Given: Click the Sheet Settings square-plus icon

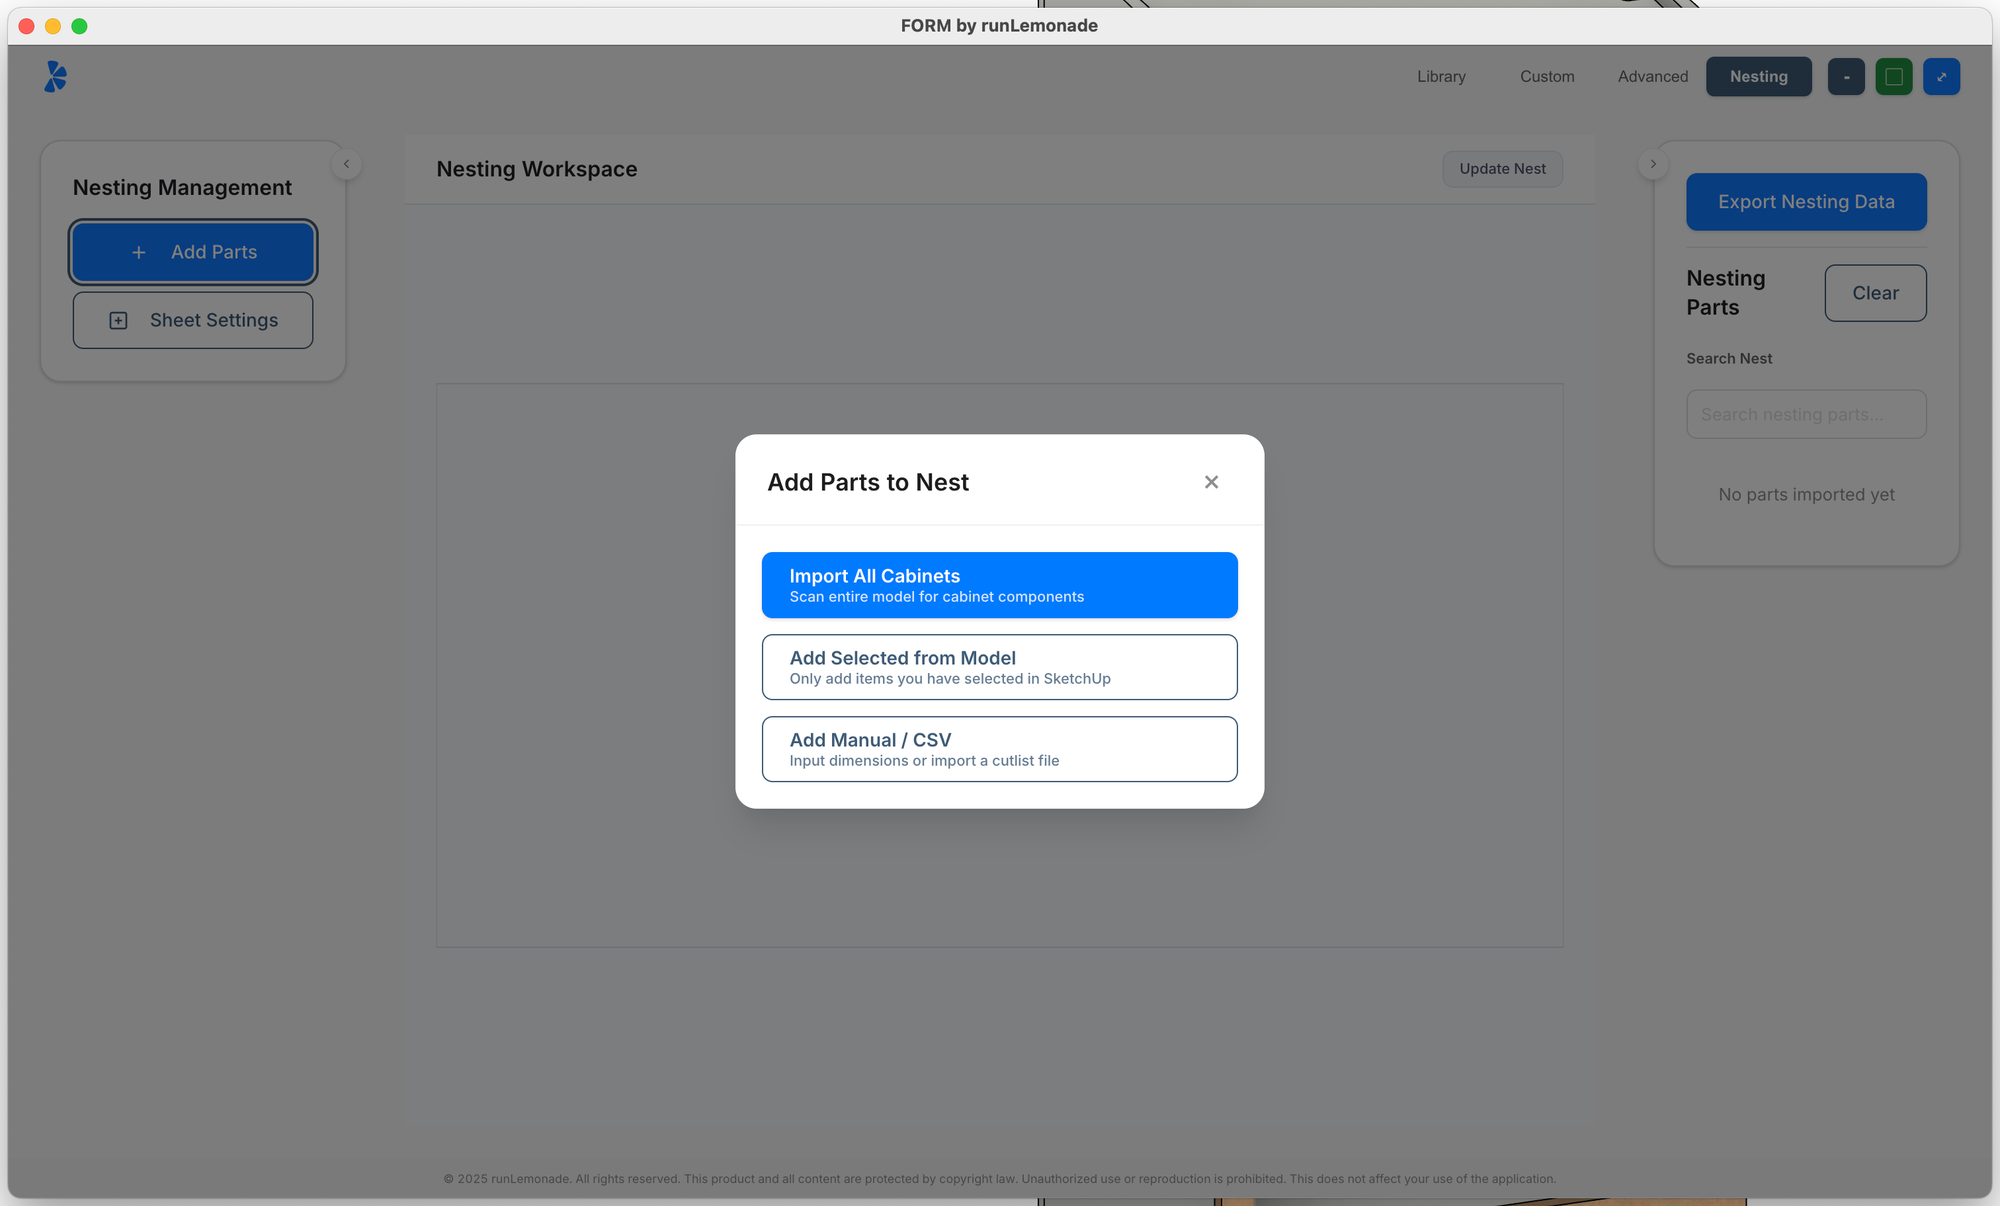Looking at the screenshot, I should coord(118,321).
